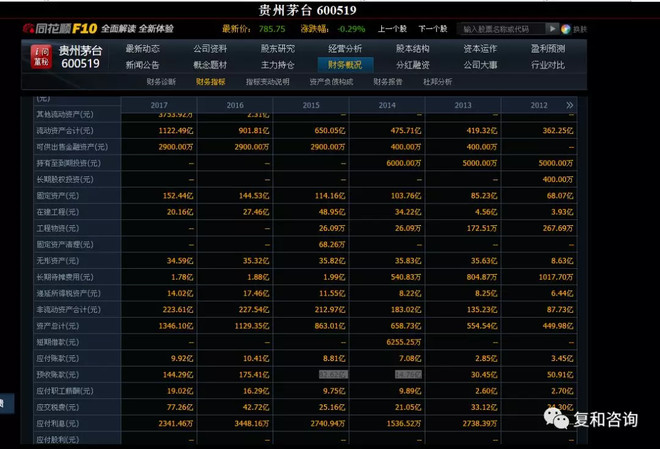Click the 2014 column header
Image resolution: width=660 pixels, height=449 pixels.
tap(387, 105)
